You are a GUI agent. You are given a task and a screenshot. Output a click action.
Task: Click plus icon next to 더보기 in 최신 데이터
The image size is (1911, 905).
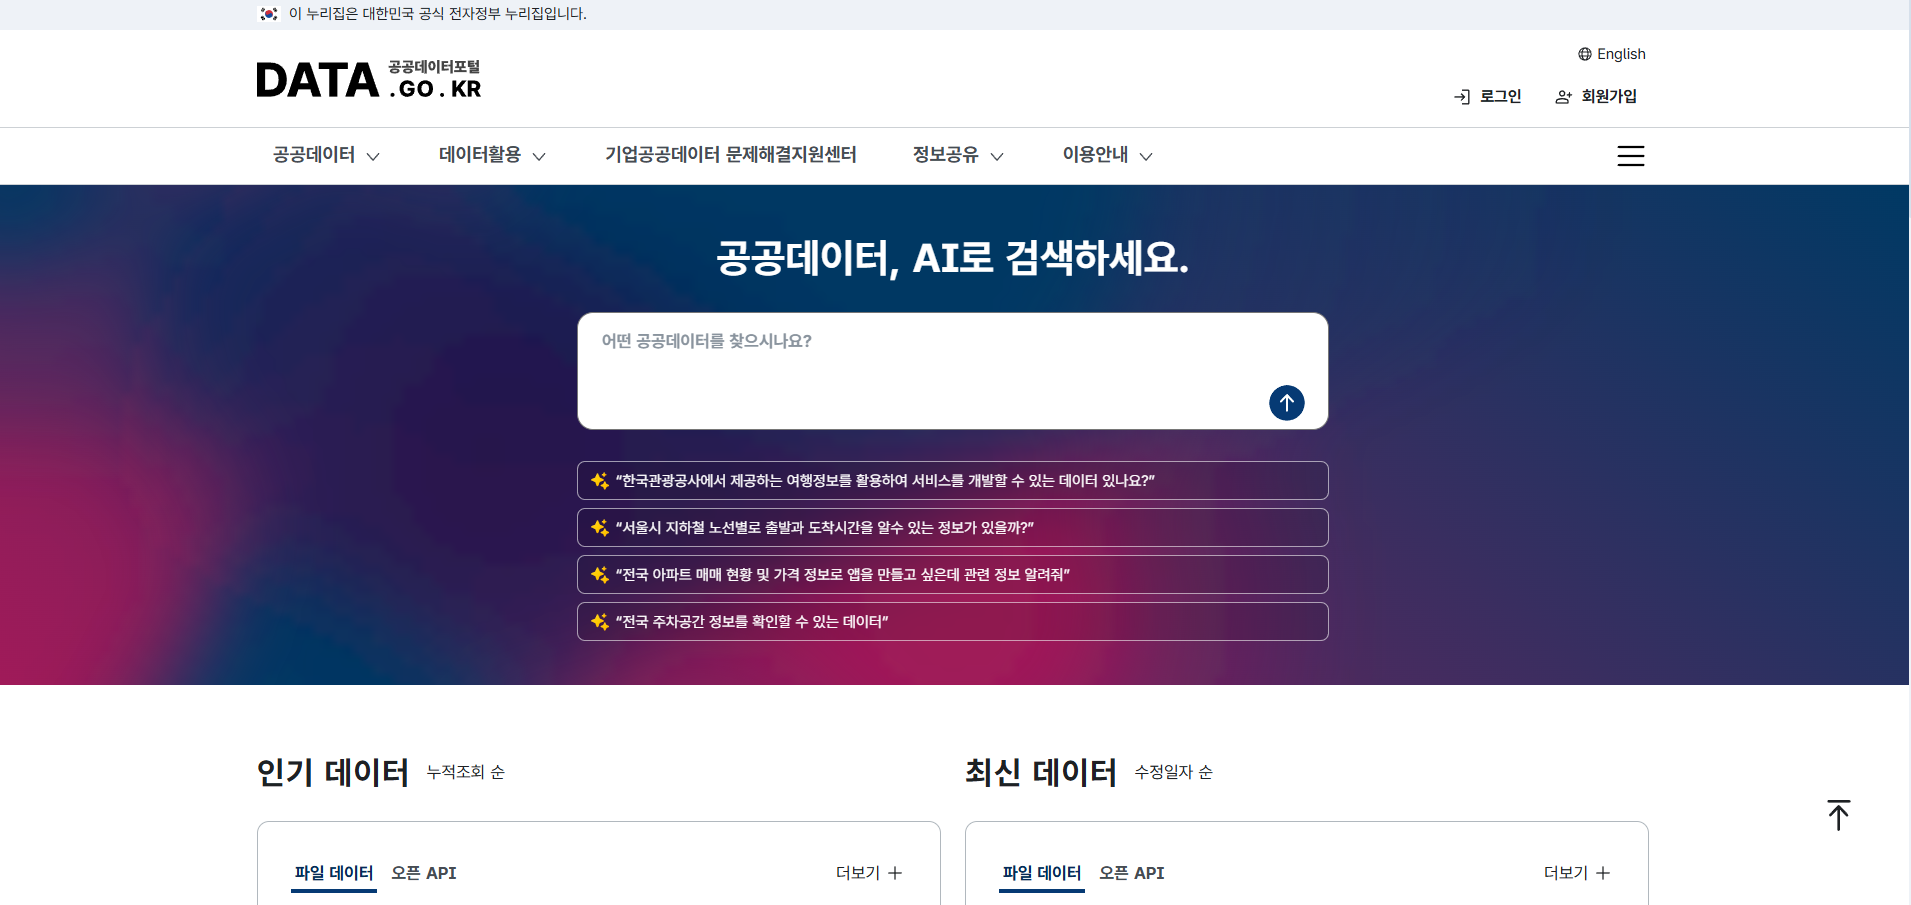tap(1603, 873)
